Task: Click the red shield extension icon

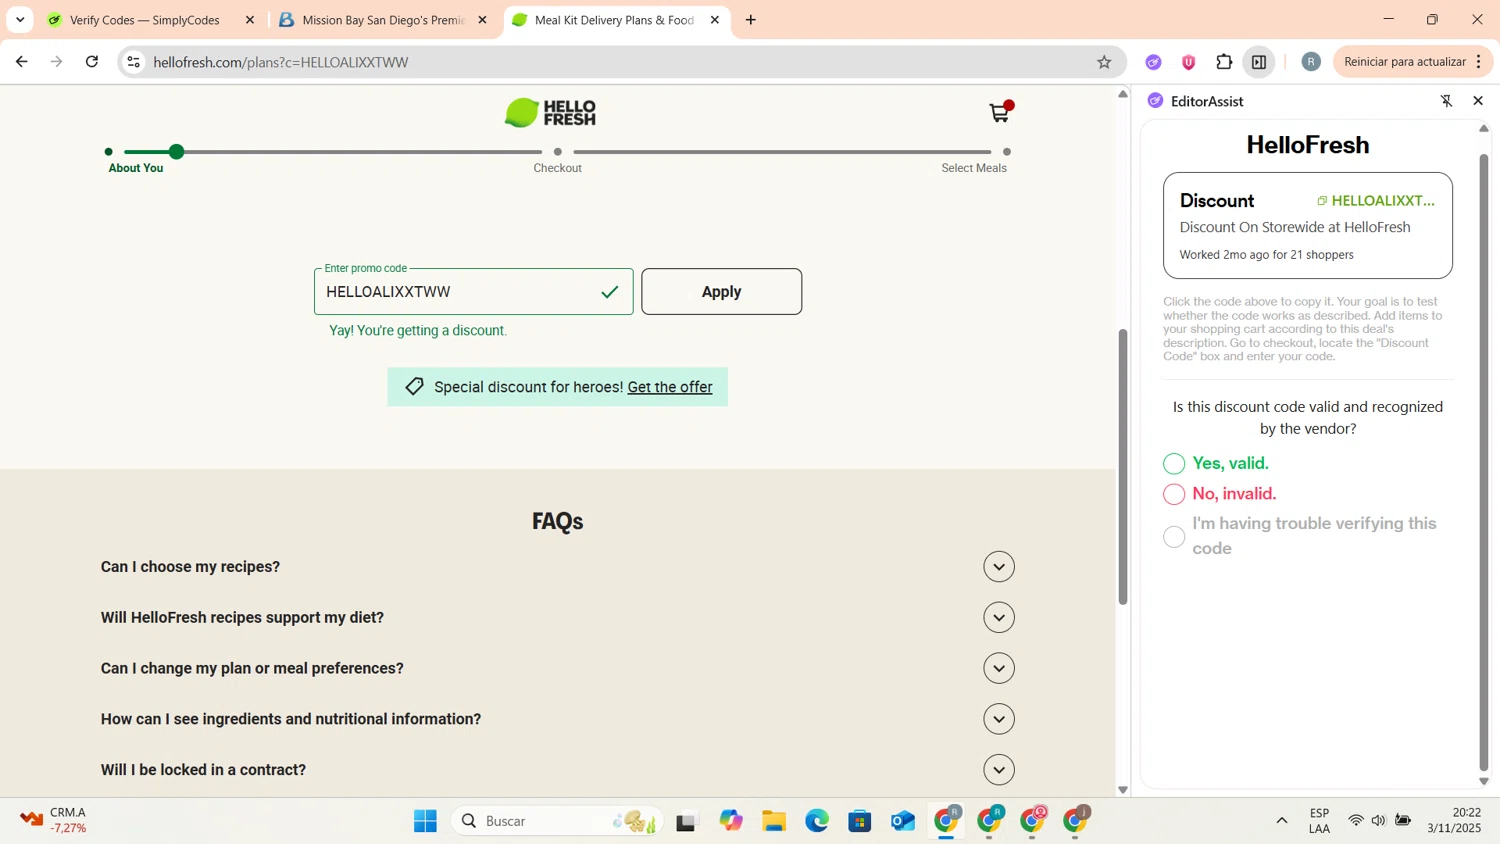Action: (1188, 62)
